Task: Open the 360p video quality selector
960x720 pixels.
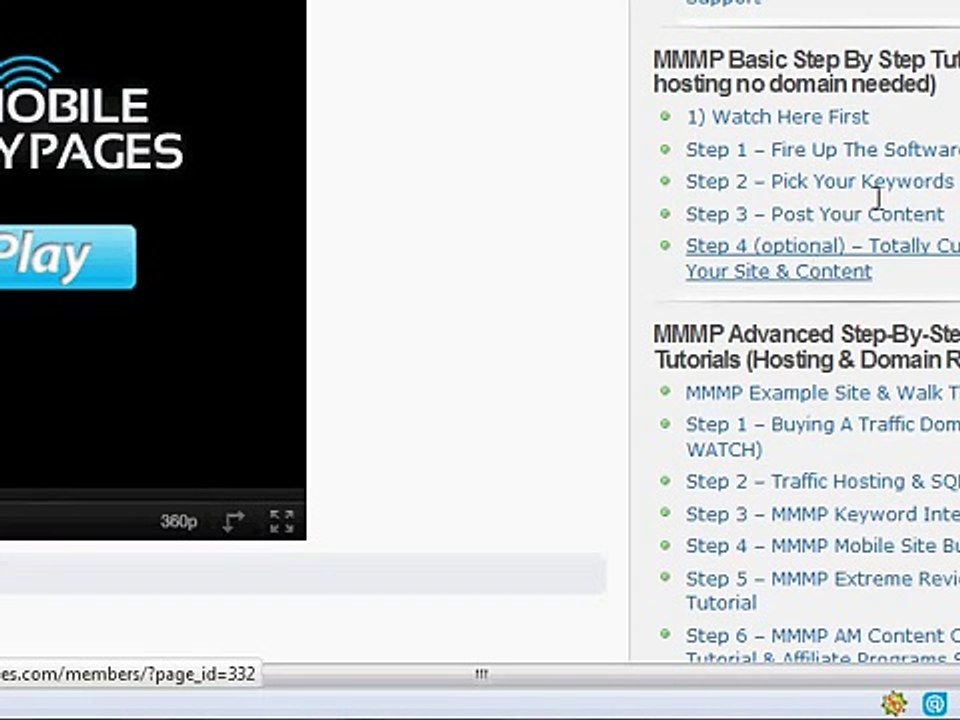Action: (178, 522)
